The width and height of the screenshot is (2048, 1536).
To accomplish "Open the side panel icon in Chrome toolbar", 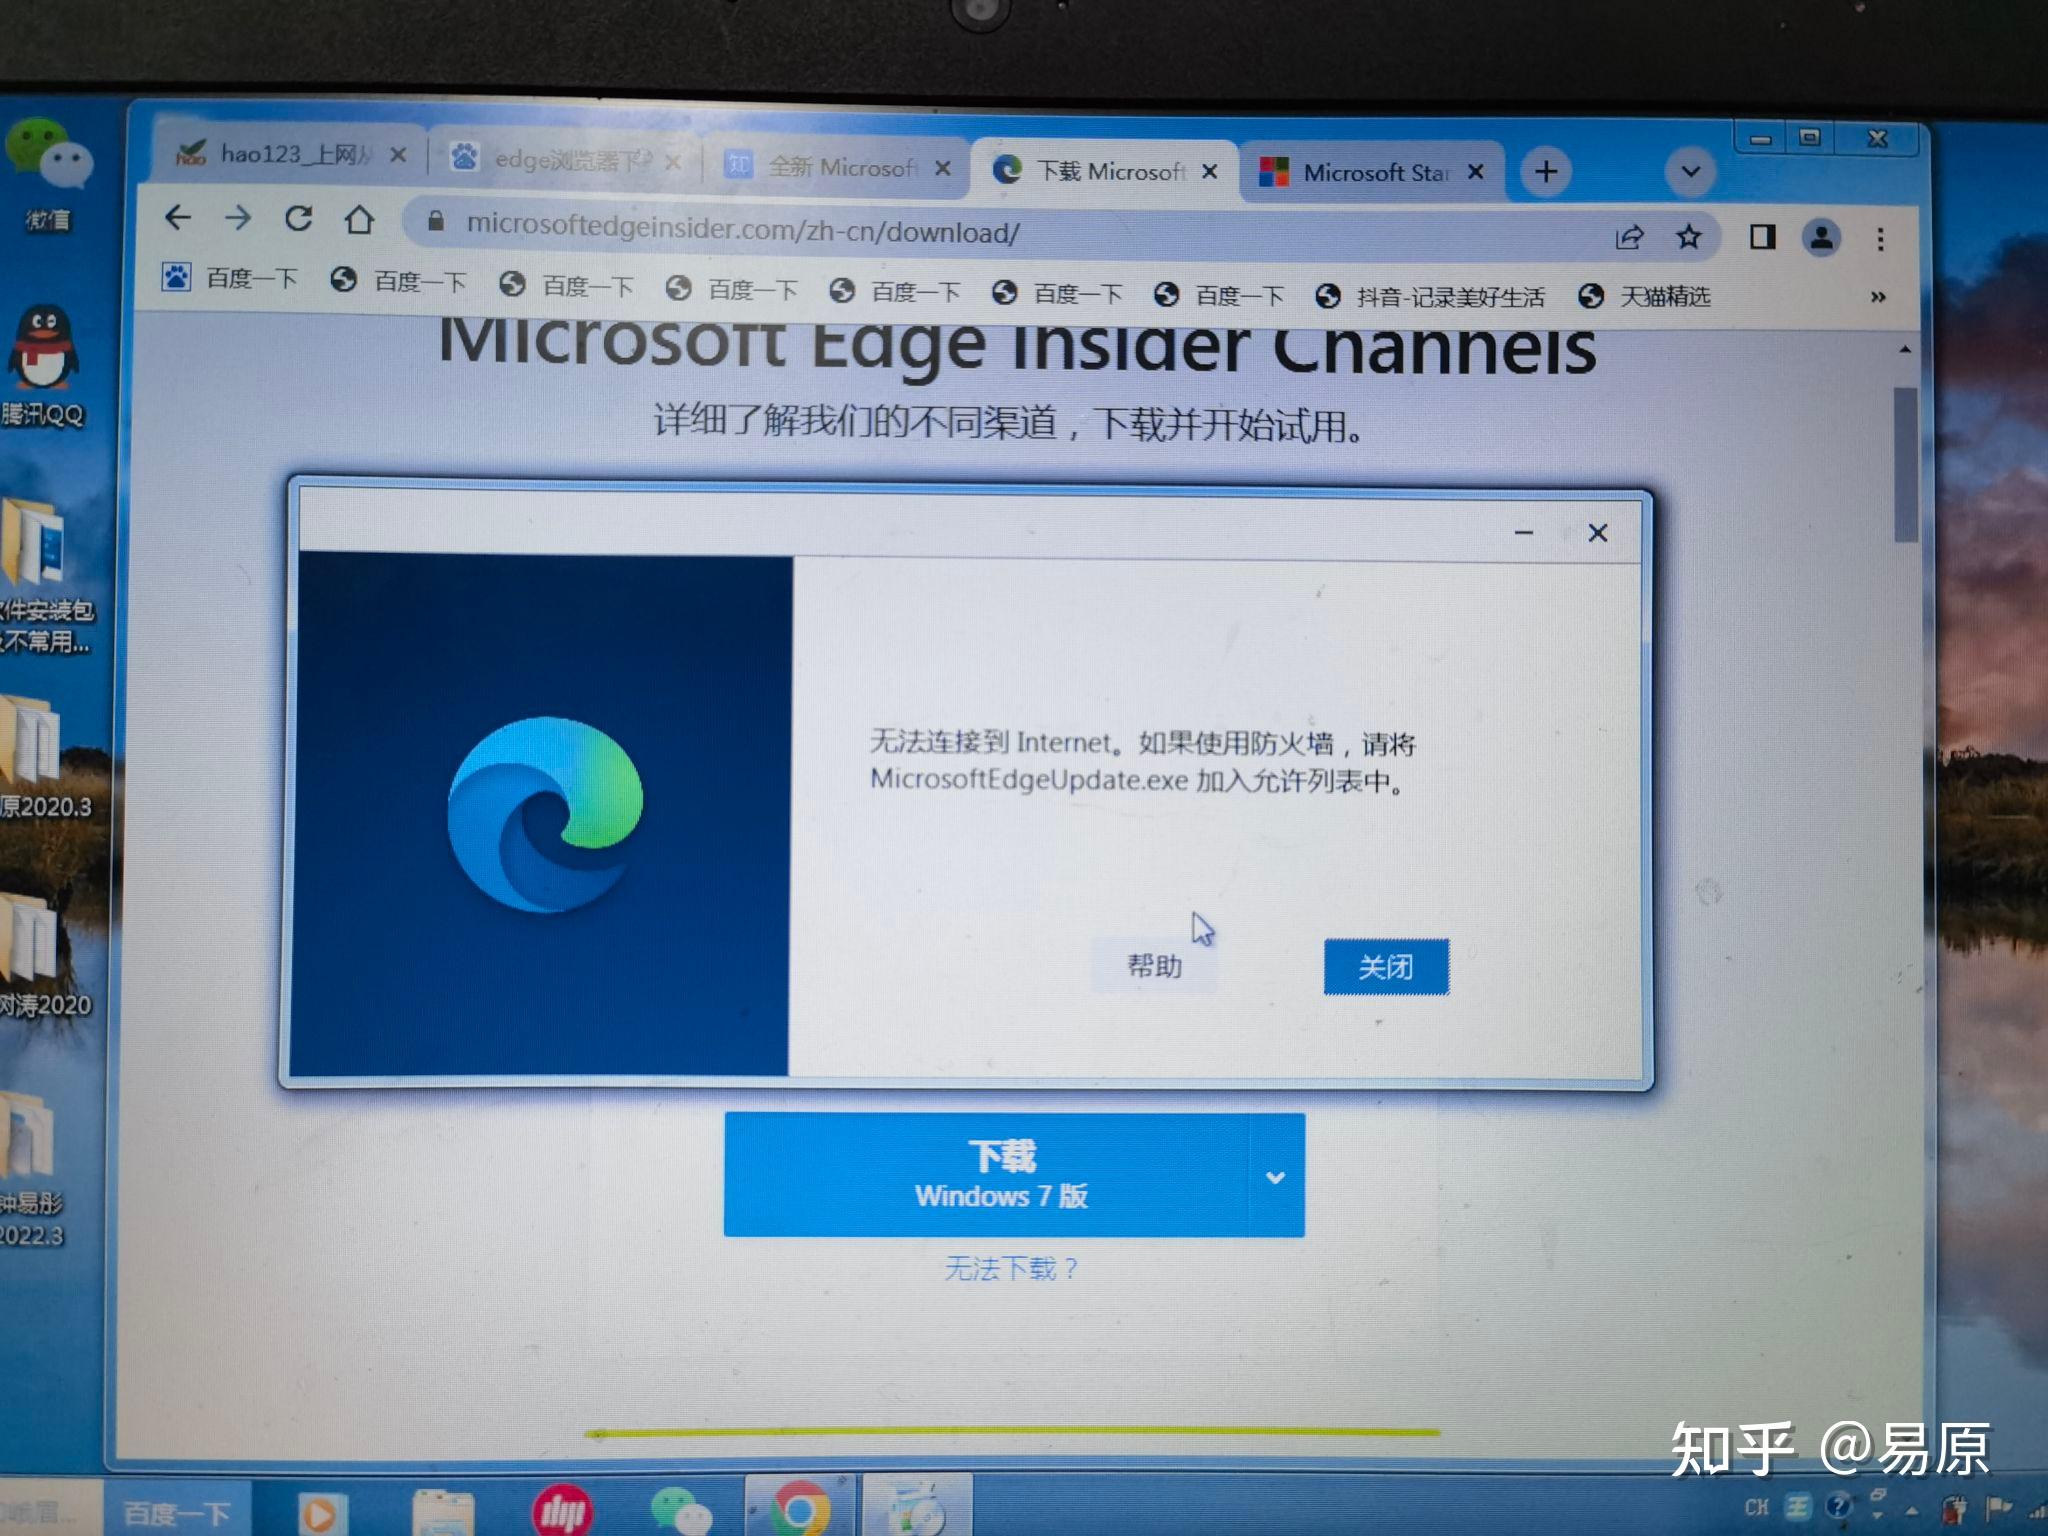I will [x=1762, y=237].
